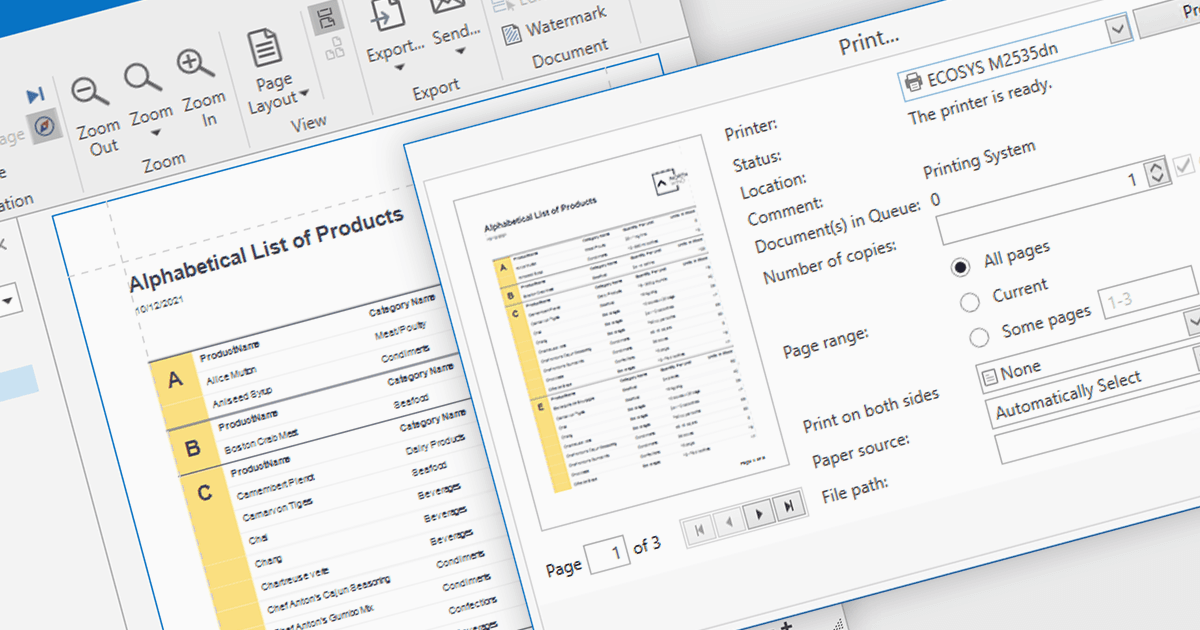This screenshot has width=1200, height=630.
Task: Click the Zoom In magnifier icon
Action: click(x=196, y=64)
